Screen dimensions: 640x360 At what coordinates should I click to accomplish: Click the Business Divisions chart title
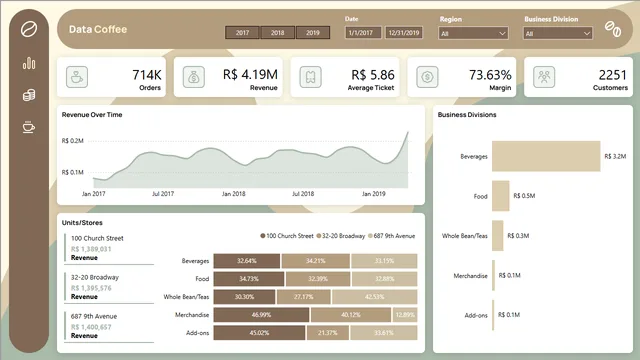(x=467, y=115)
